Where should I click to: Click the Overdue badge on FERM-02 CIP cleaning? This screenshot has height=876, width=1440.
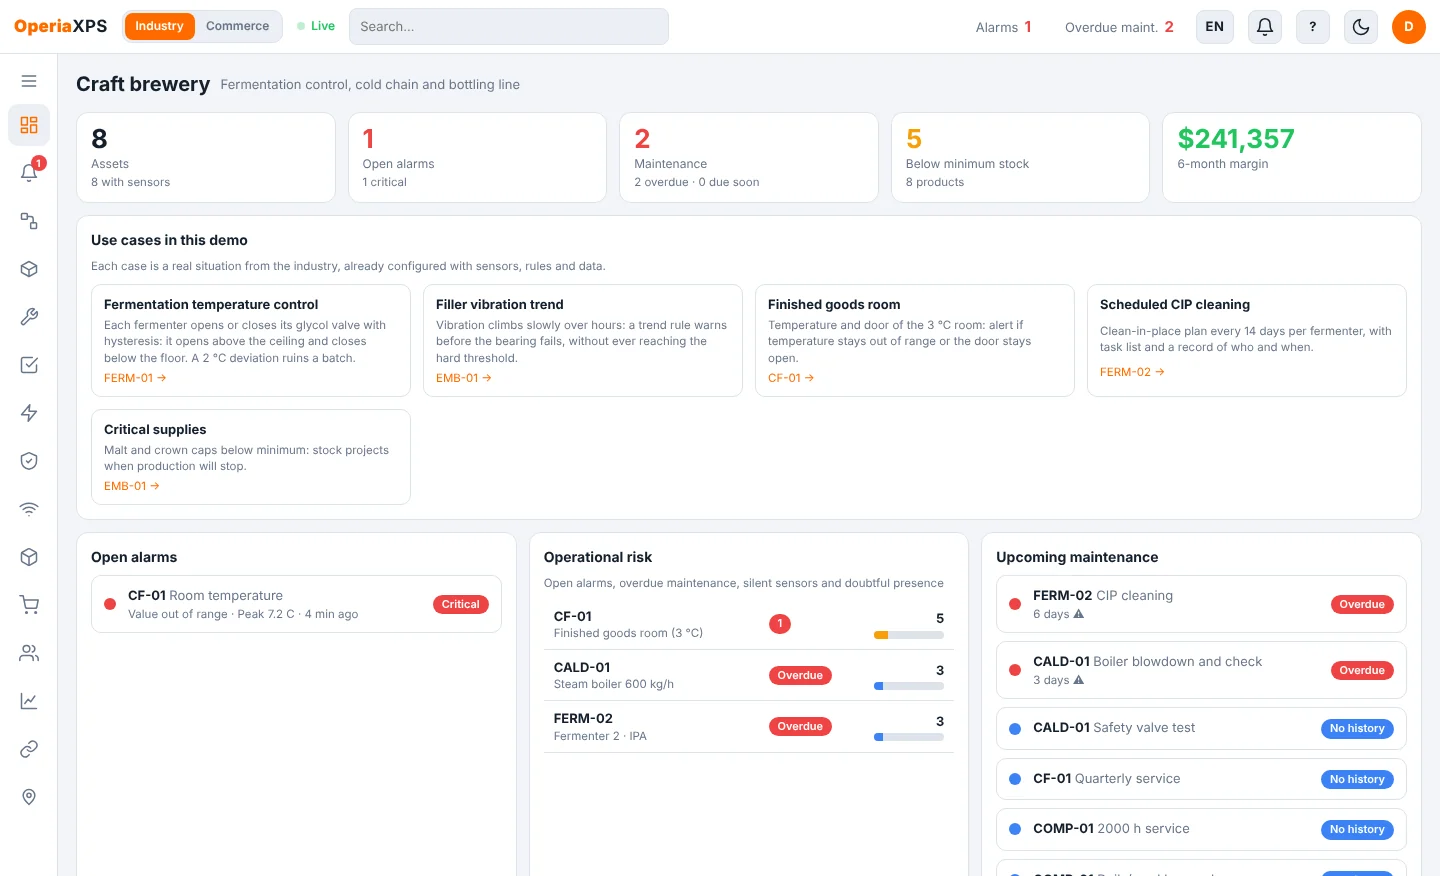pyautogui.click(x=1362, y=604)
